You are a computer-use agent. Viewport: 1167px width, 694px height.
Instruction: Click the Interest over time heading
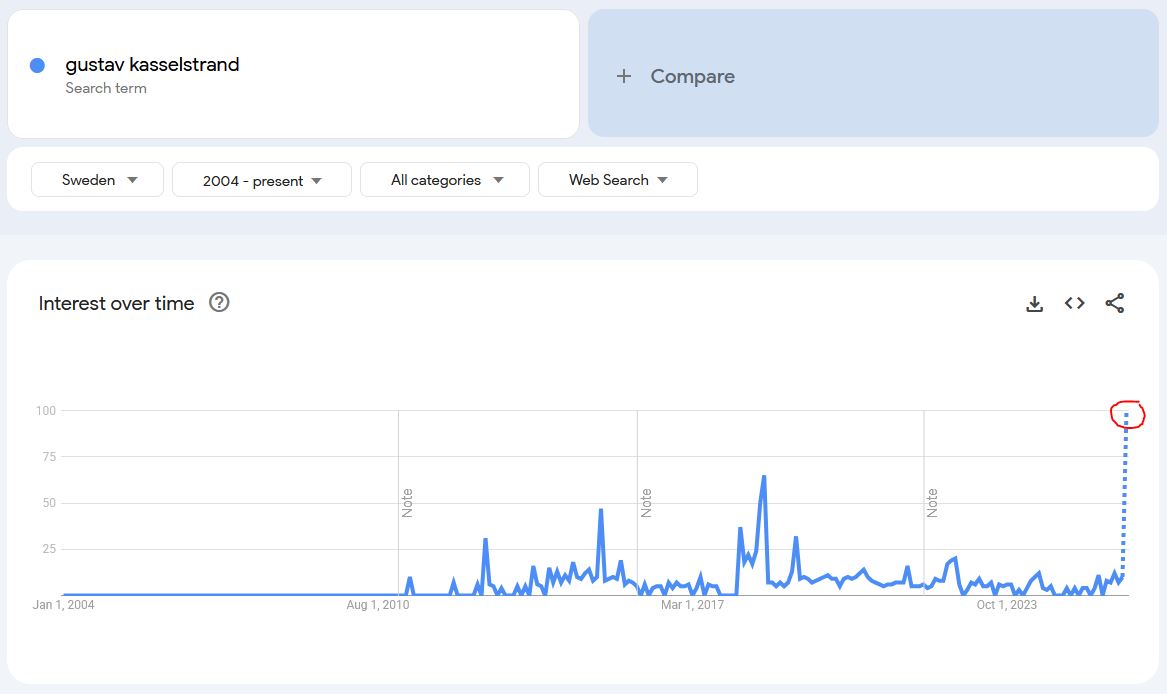pos(116,303)
